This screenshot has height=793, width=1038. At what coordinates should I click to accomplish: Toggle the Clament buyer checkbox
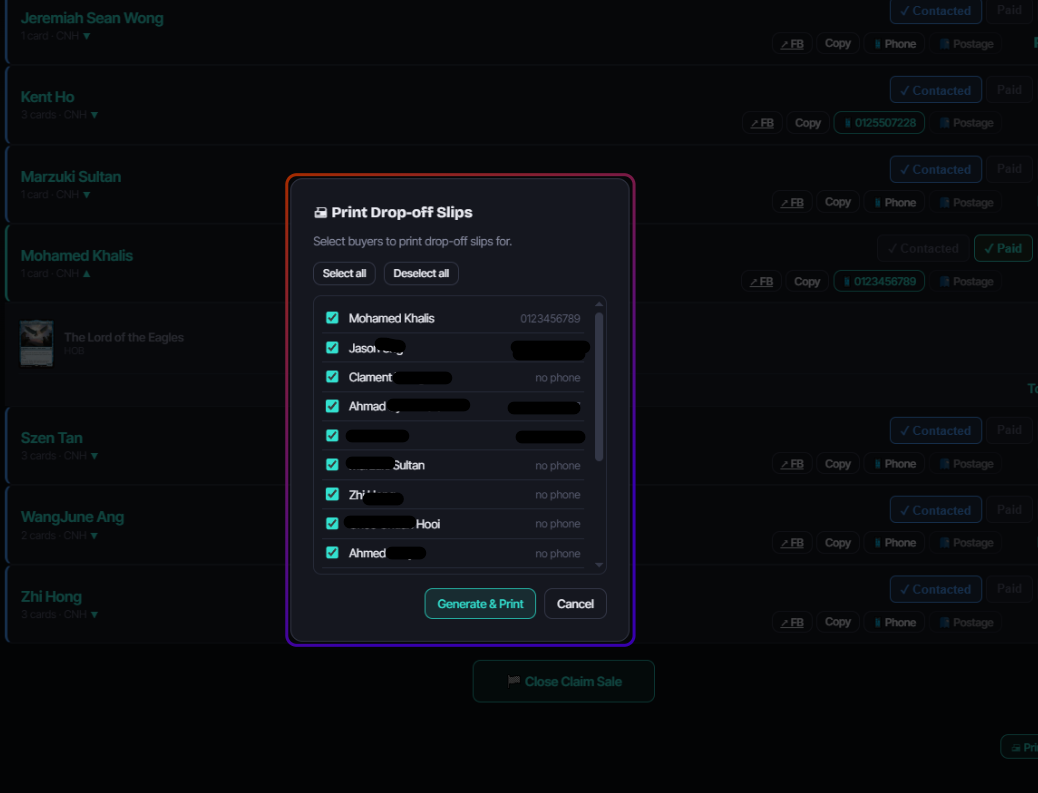pyautogui.click(x=332, y=377)
